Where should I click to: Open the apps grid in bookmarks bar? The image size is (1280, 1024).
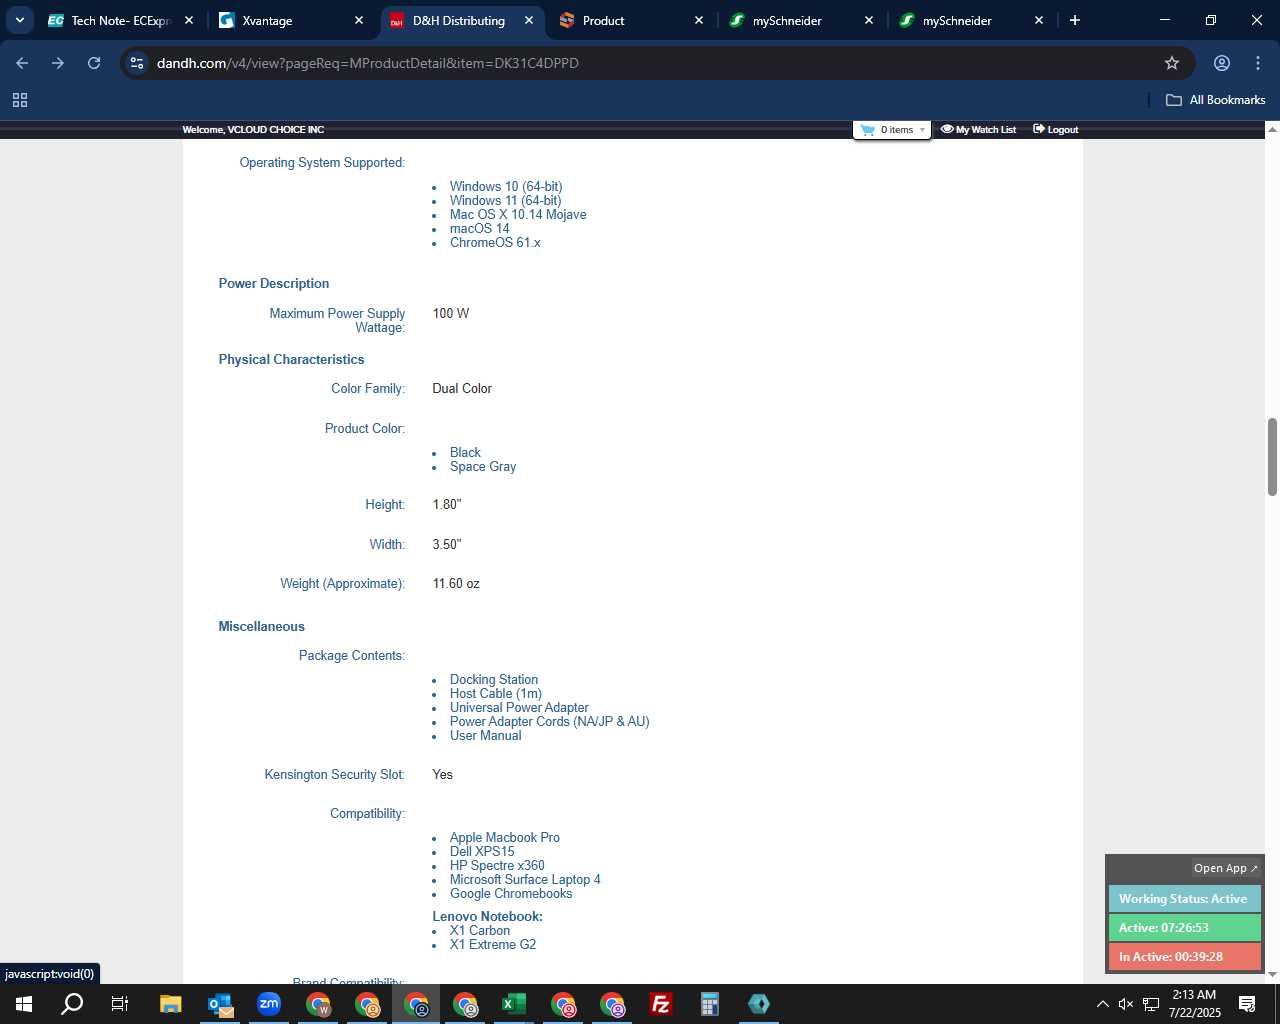[x=20, y=100]
